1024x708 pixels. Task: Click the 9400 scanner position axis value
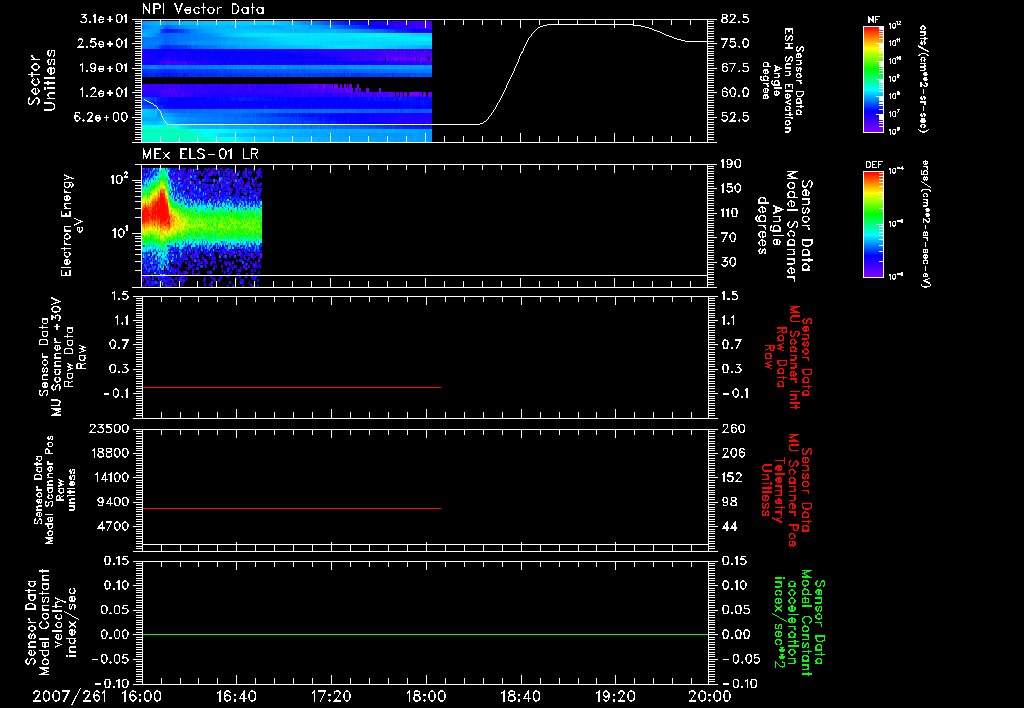114,502
